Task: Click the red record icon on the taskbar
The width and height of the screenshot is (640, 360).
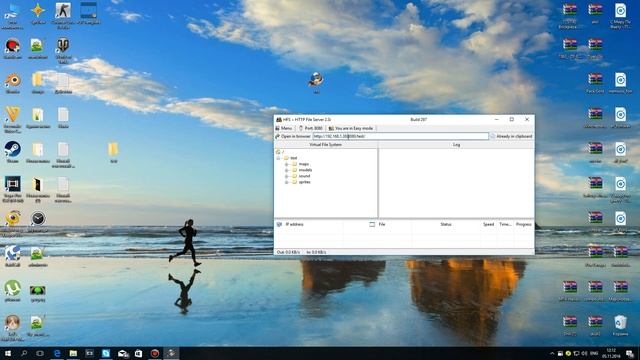Action: [x=155, y=353]
